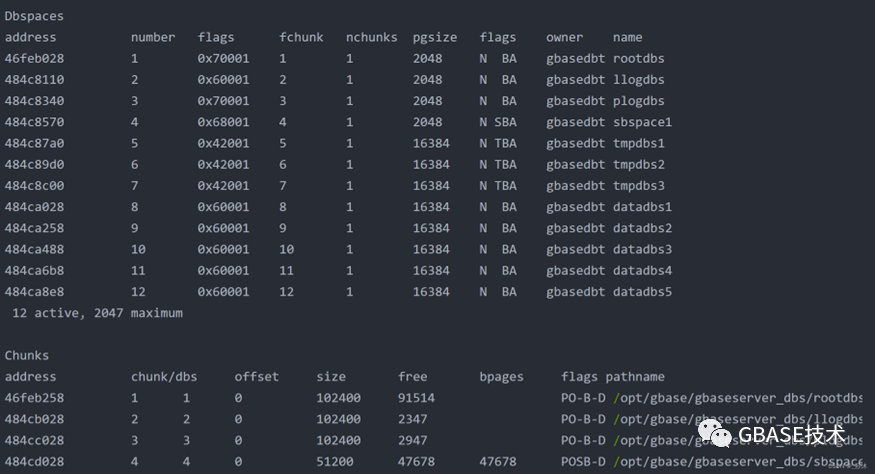The image size is (875, 474).
Task: Click the 'offset' column header
Action: (256, 377)
